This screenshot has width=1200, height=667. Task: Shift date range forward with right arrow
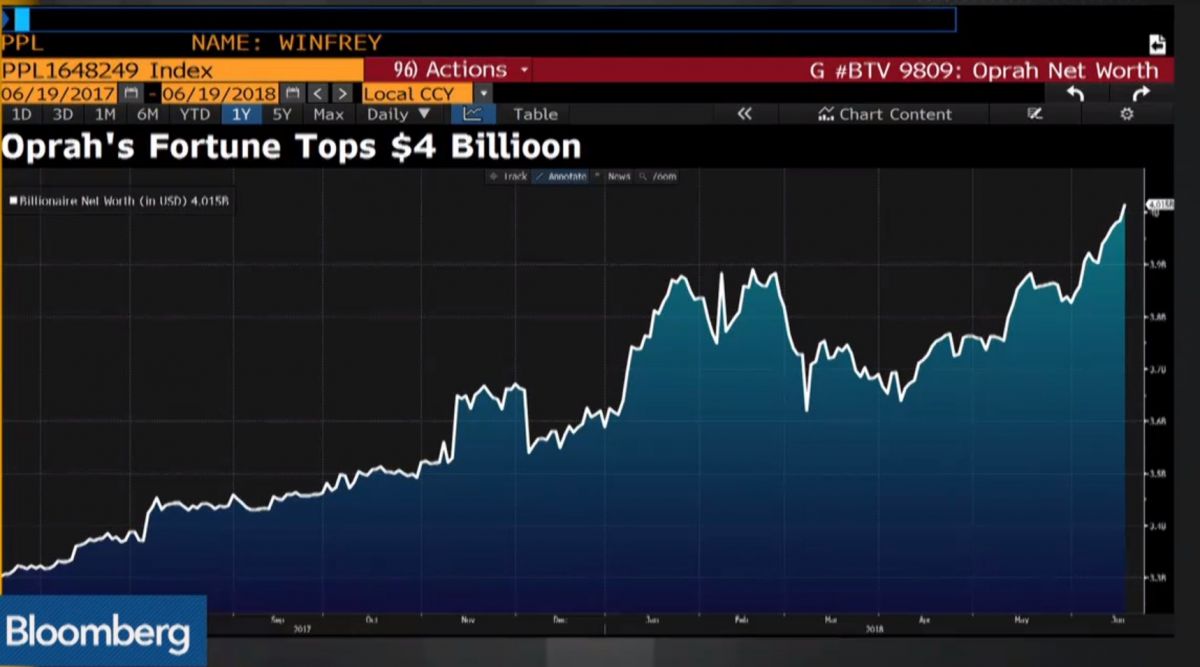point(342,93)
